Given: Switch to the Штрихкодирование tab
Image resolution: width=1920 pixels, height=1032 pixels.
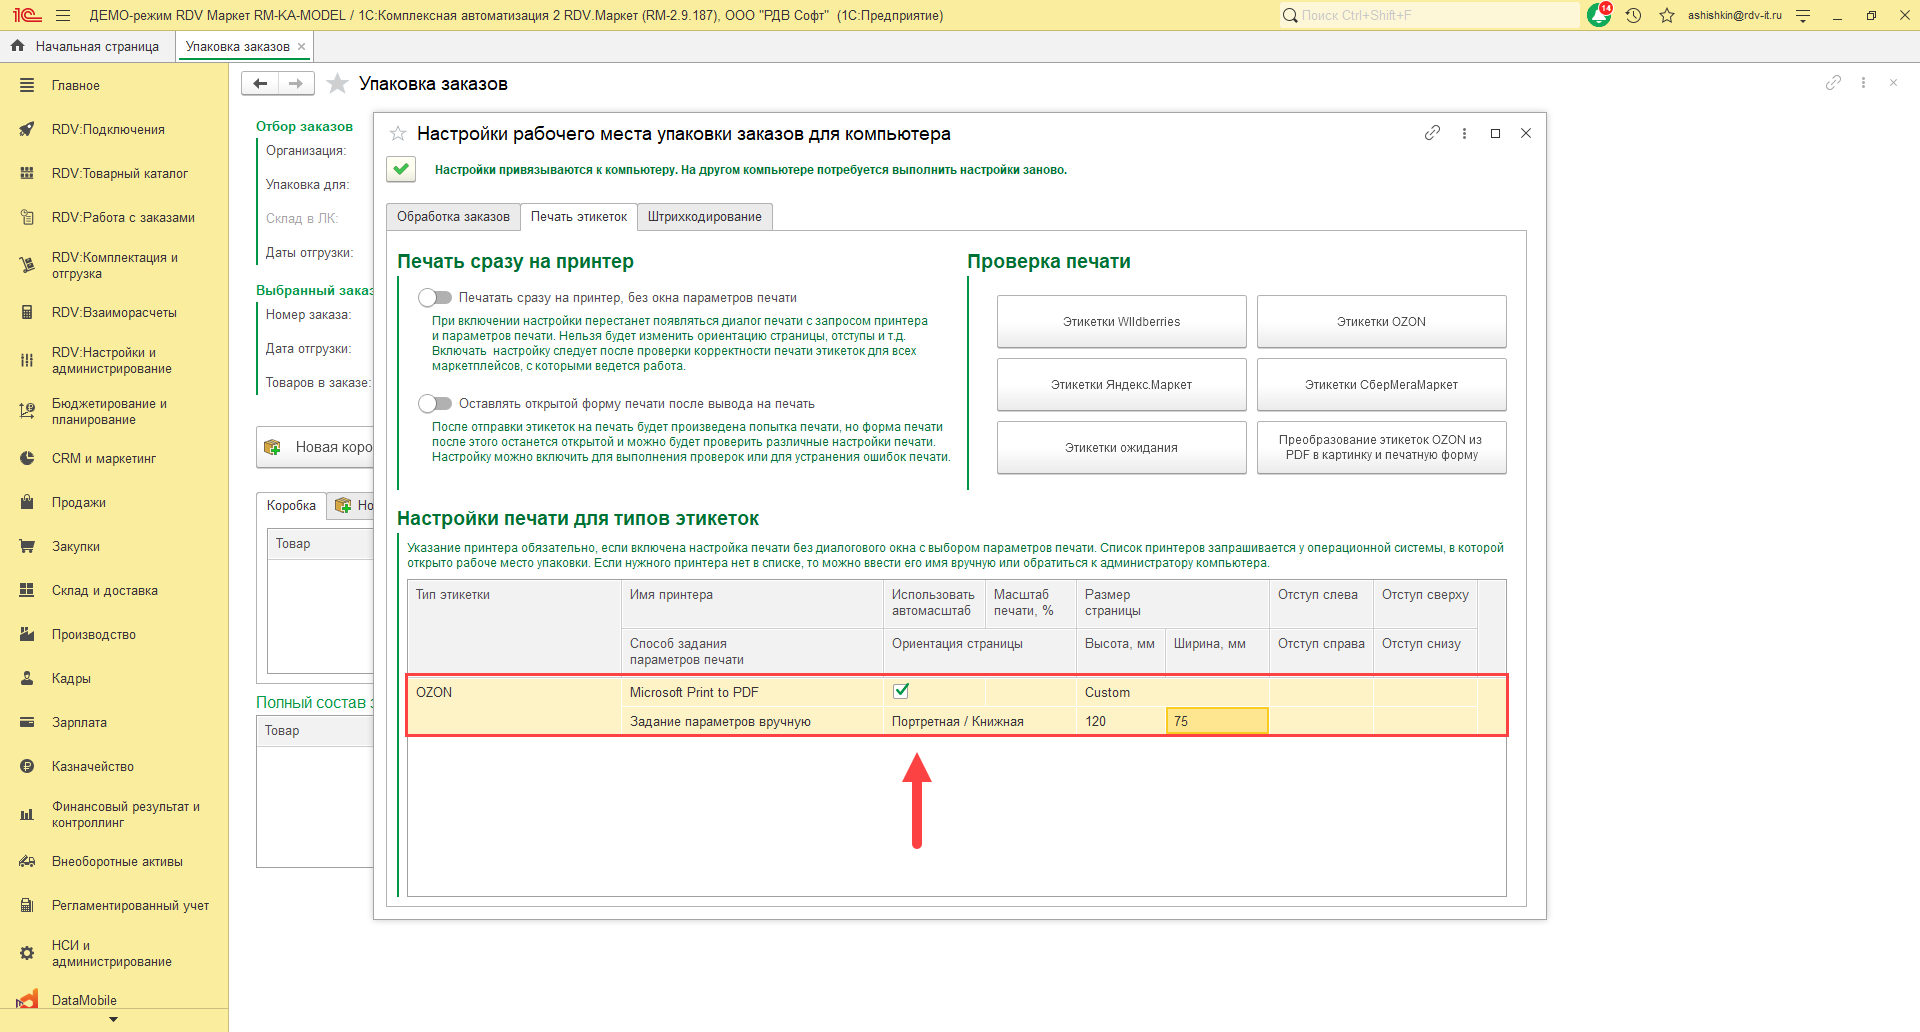Looking at the screenshot, I should click(704, 217).
